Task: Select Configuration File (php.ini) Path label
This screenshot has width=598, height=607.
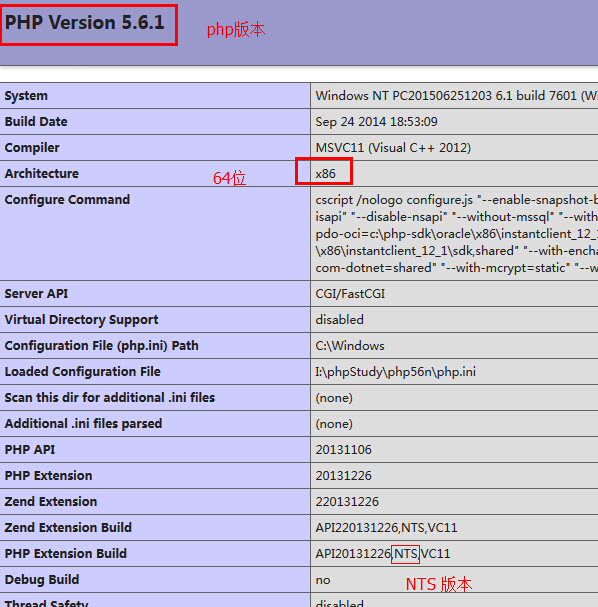Action: 101,346
